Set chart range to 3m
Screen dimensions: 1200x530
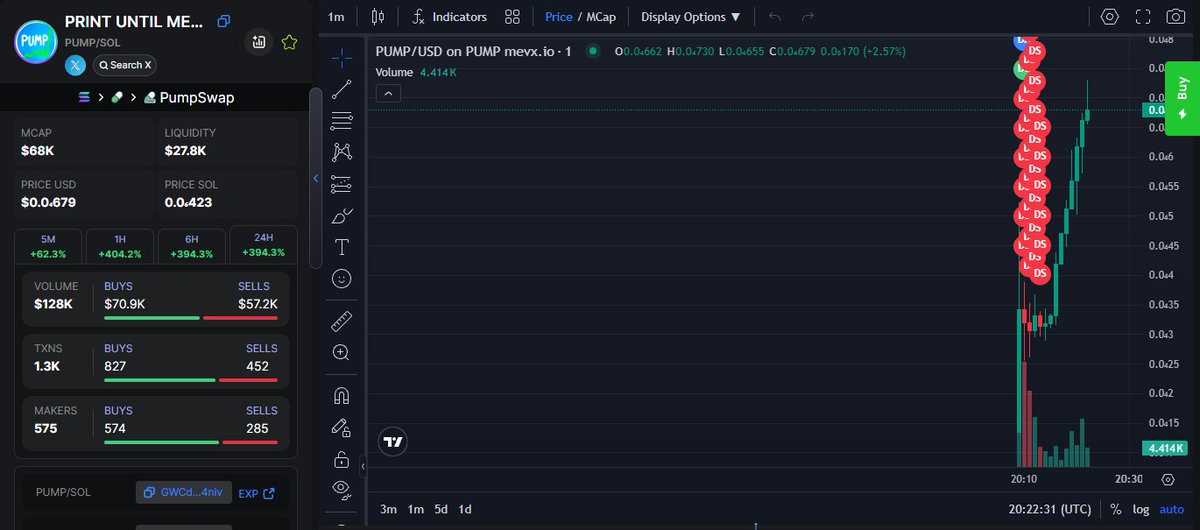(388, 509)
